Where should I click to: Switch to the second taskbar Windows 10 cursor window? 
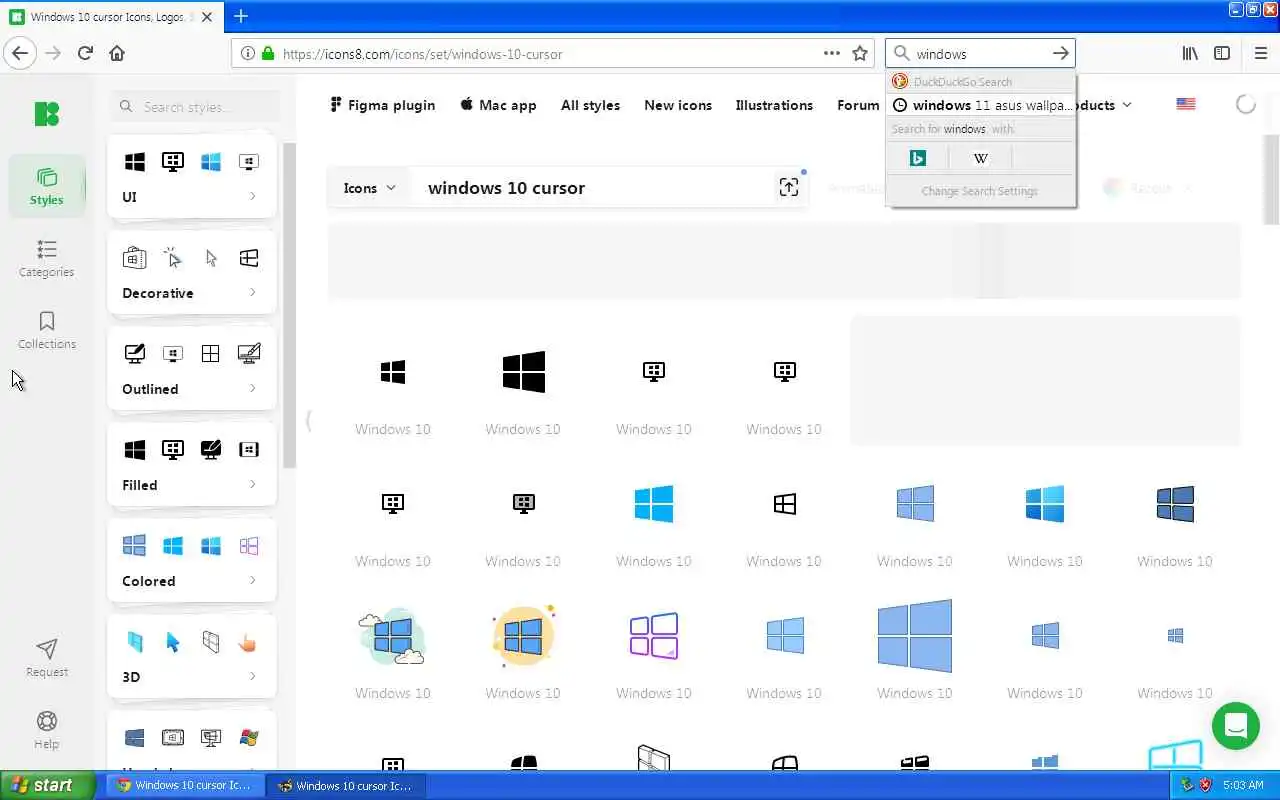coord(346,785)
